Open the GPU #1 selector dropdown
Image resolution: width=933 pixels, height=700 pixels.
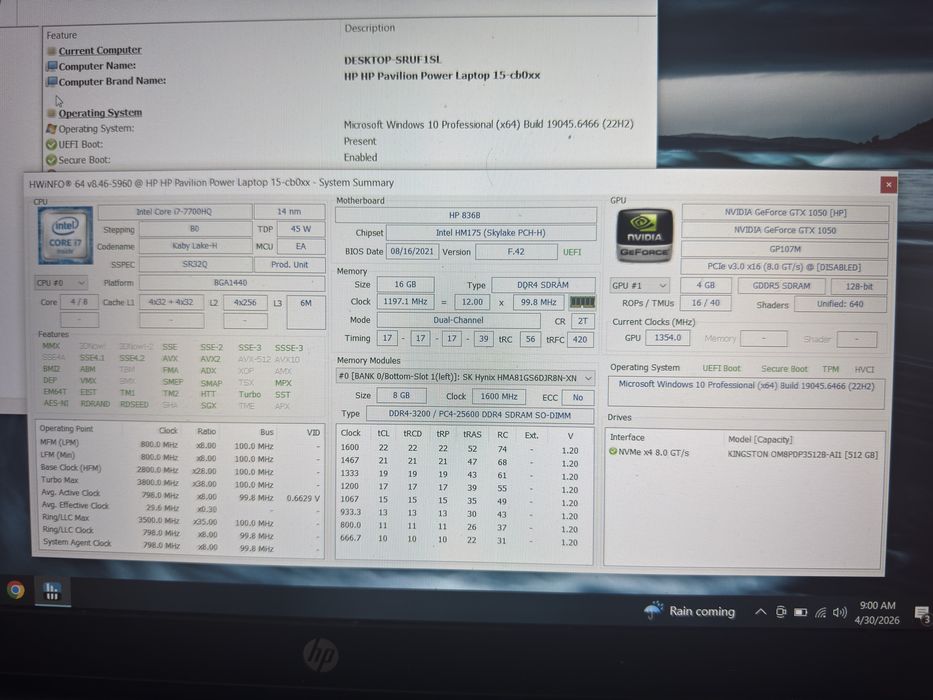640,286
